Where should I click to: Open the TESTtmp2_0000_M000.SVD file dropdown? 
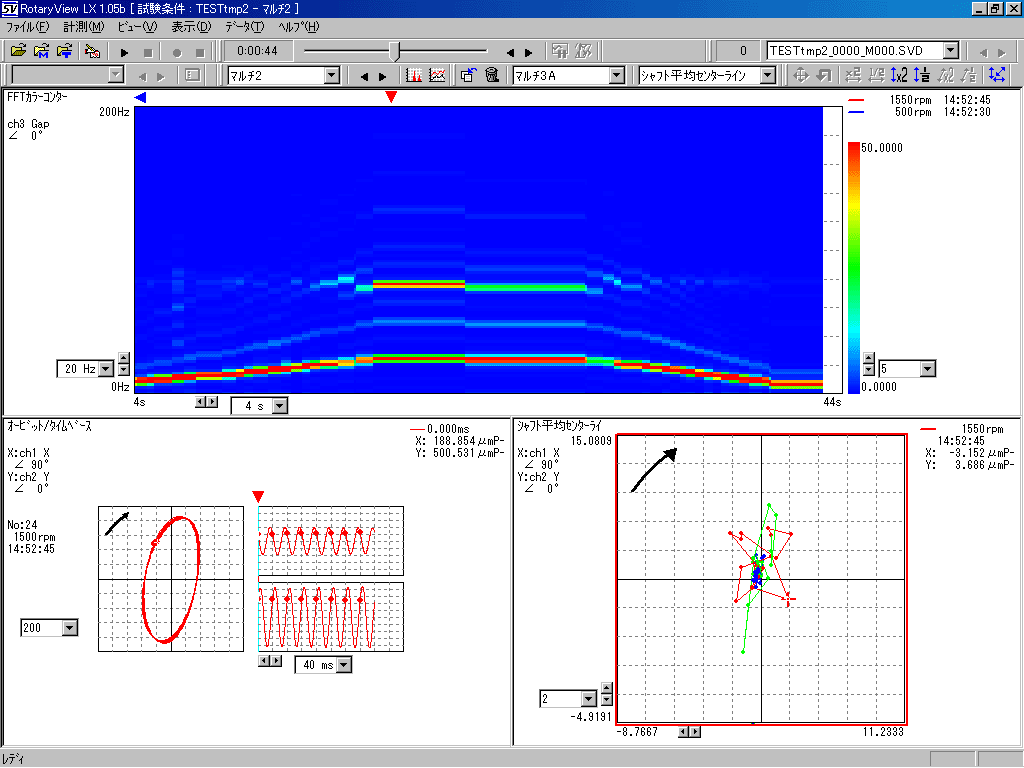(x=951, y=50)
